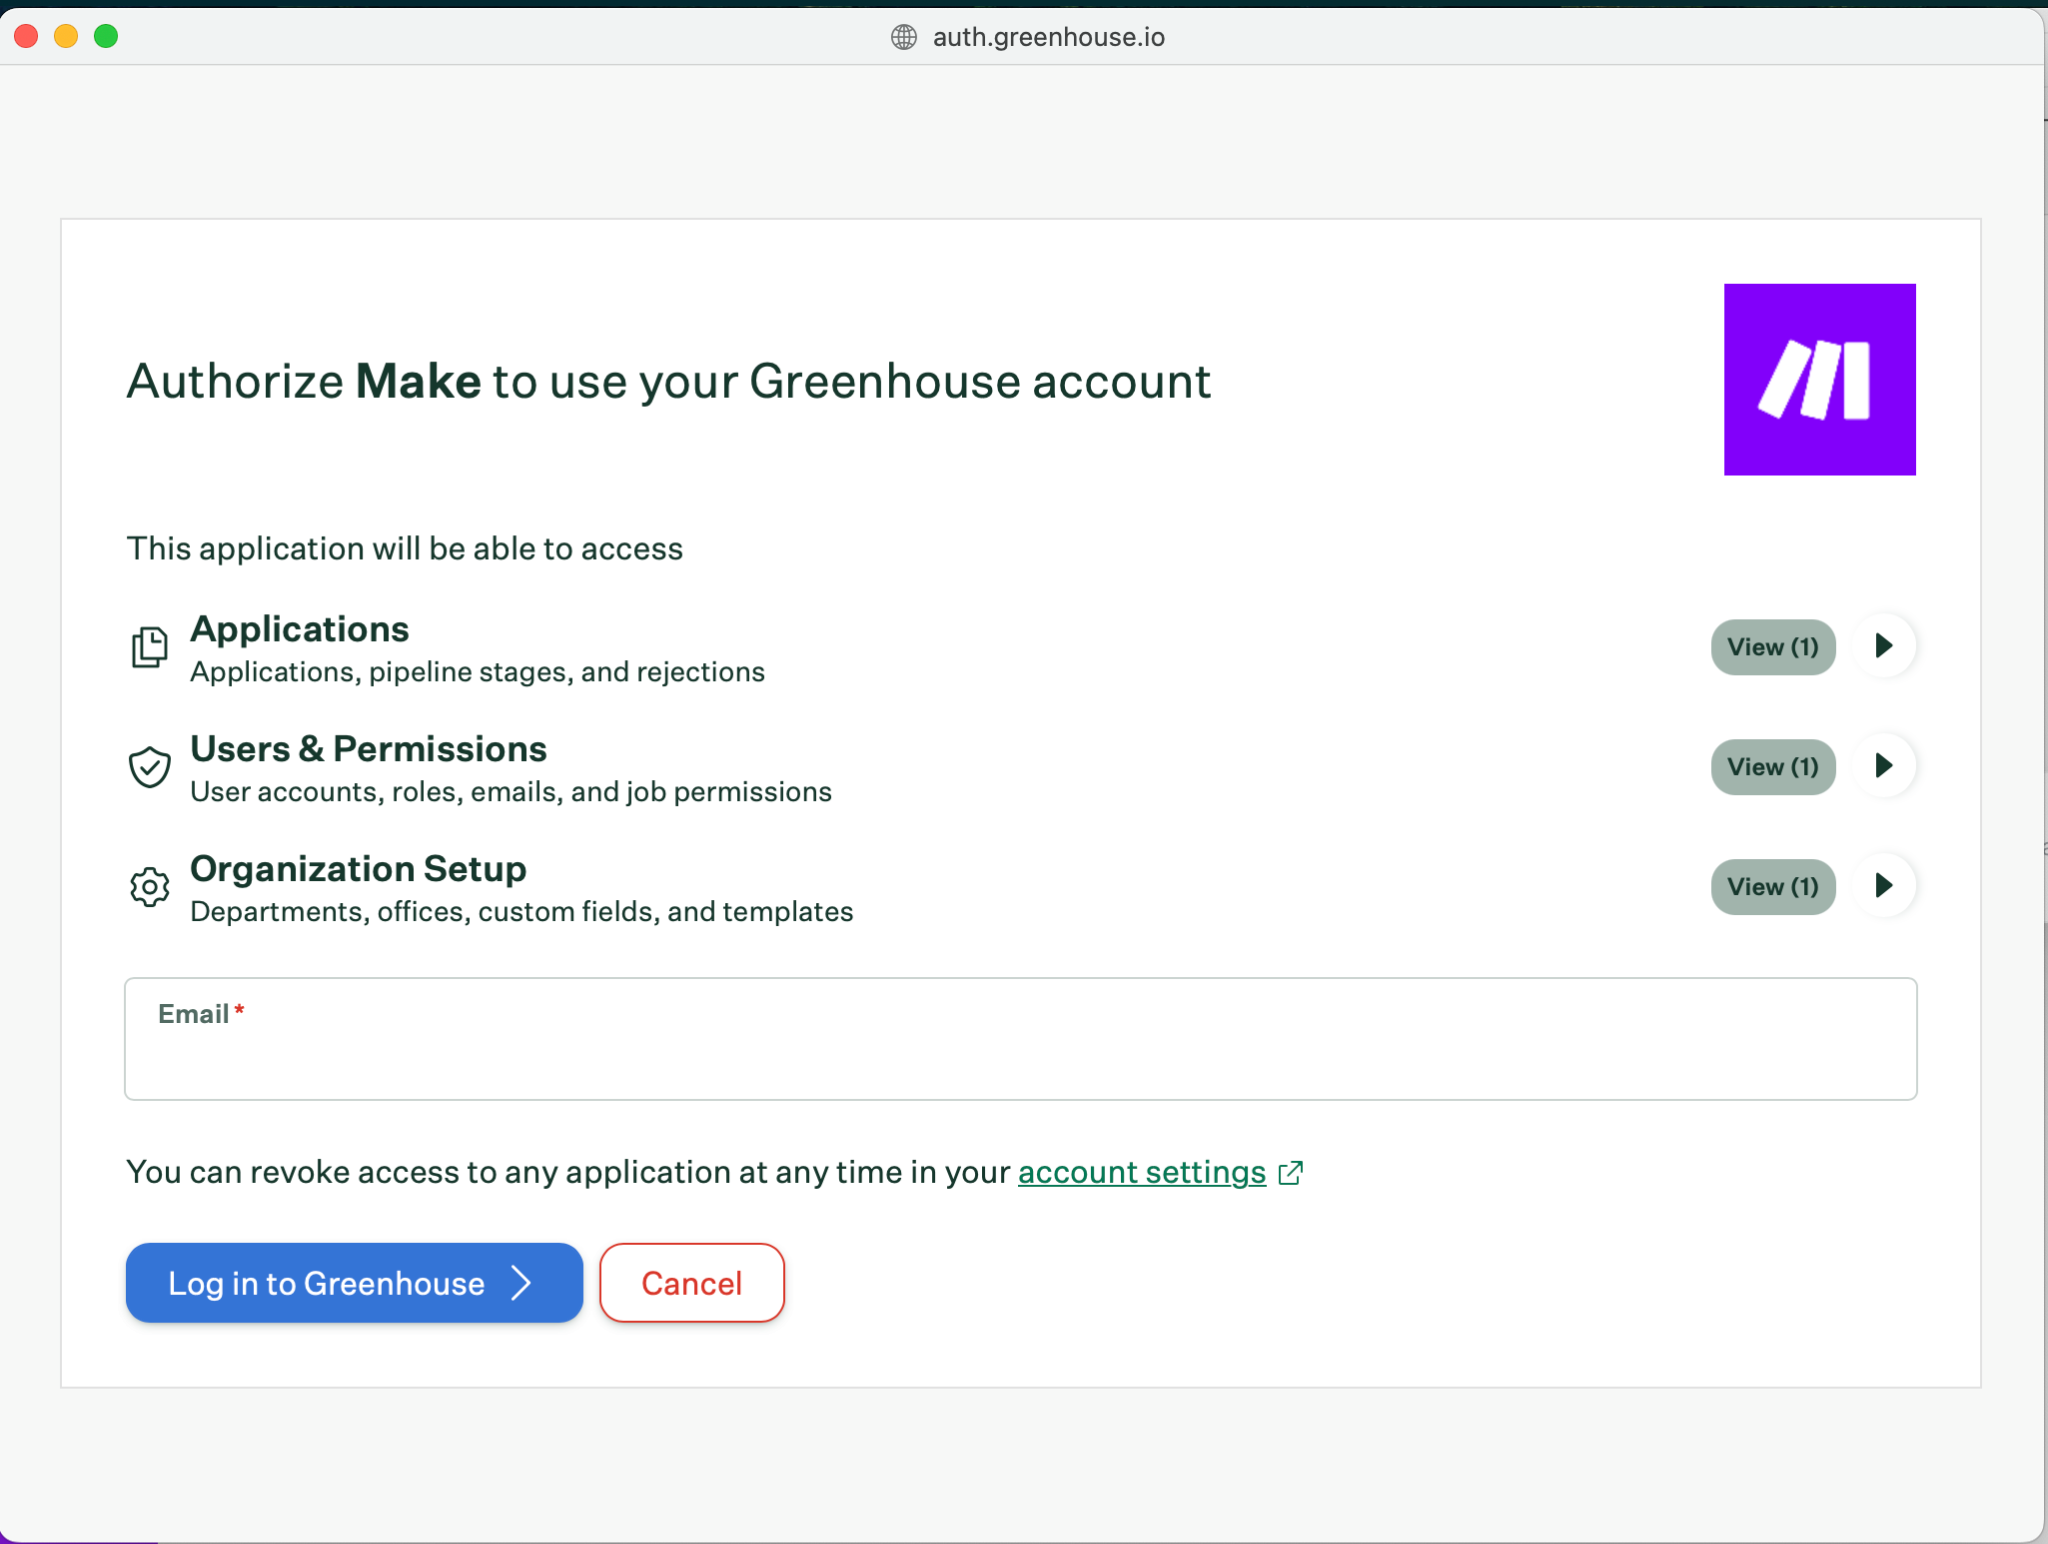
Task: Focus the Email input field
Action: [x=1020, y=1039]
